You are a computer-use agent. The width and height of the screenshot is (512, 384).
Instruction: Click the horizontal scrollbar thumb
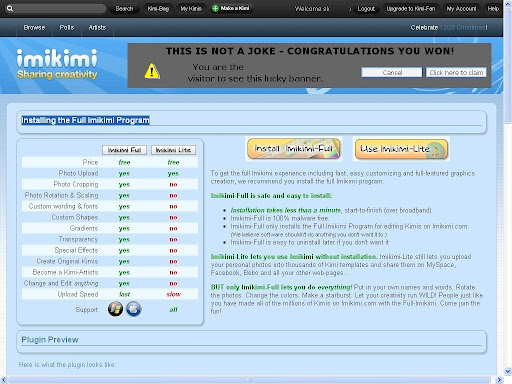tap(249, 380)
